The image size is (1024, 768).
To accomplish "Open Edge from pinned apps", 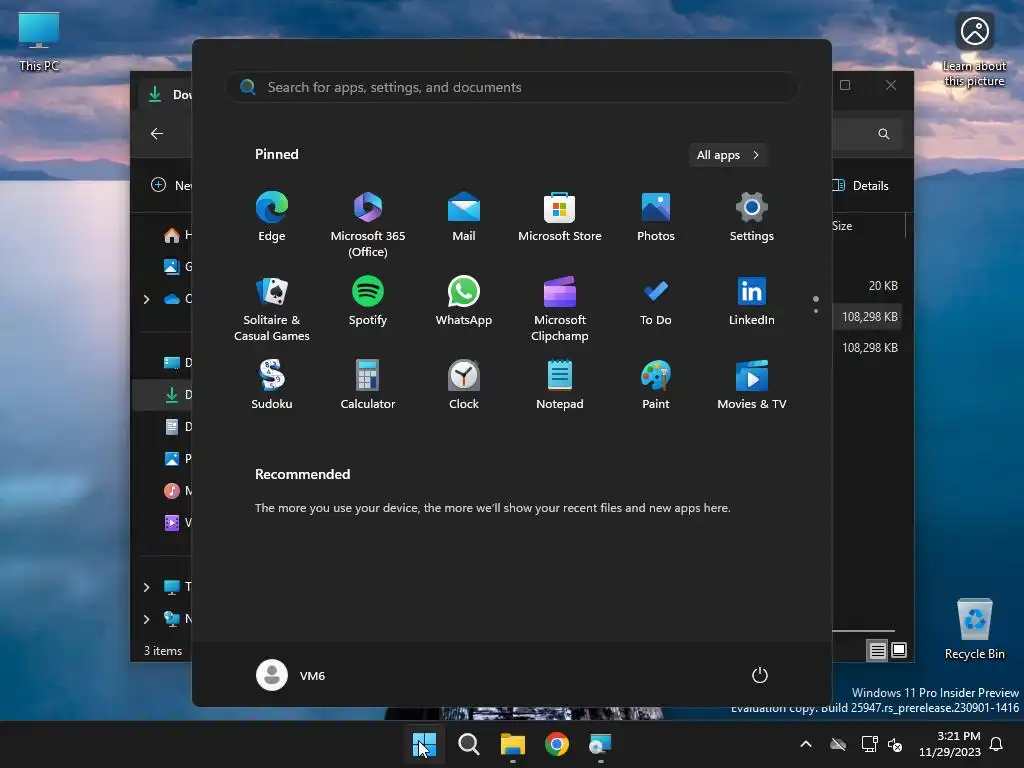I will click(x=272, y=217).
